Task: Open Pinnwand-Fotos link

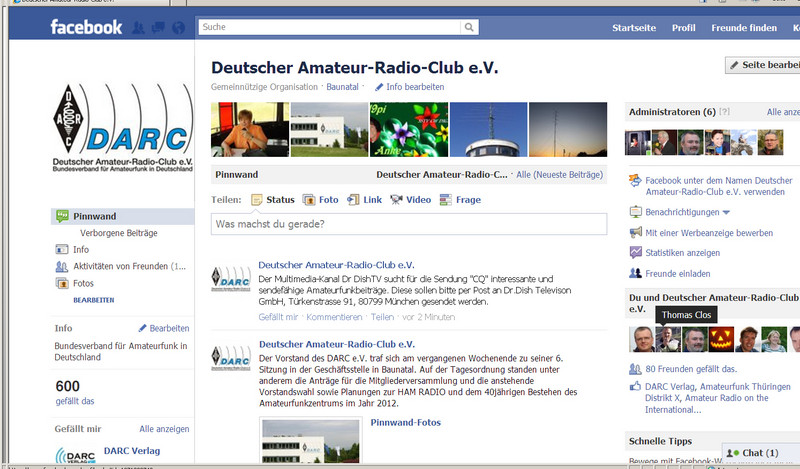Action: [x=406, y=423]
